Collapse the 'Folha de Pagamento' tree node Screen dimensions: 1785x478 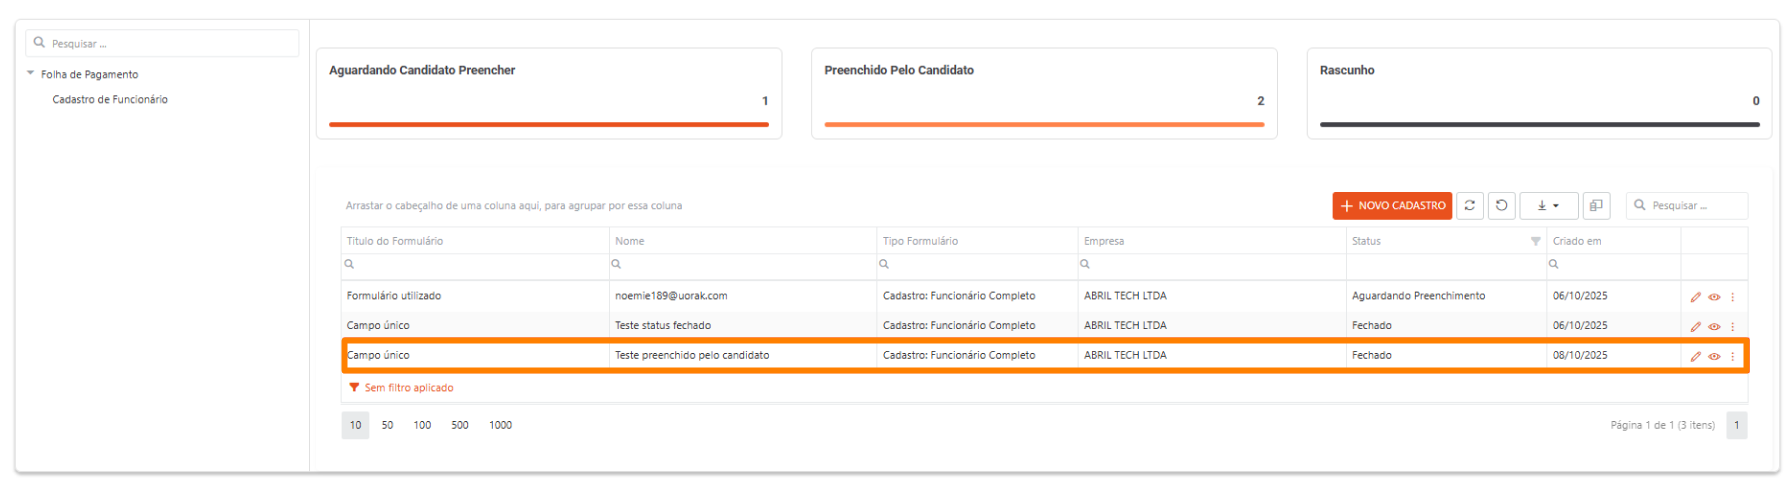pos(31,74)
